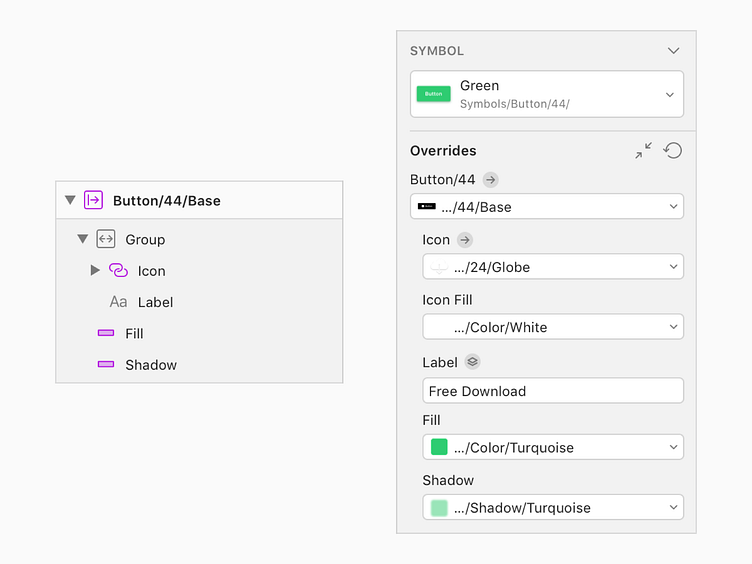Click the Shadow/Turquoise color swatch

[439, 507]
